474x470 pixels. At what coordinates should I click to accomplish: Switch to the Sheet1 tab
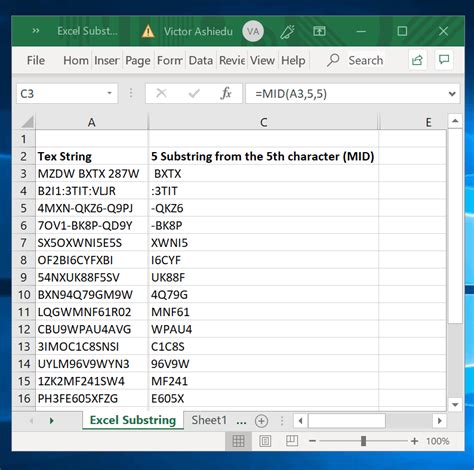click(x=209, y=420)
